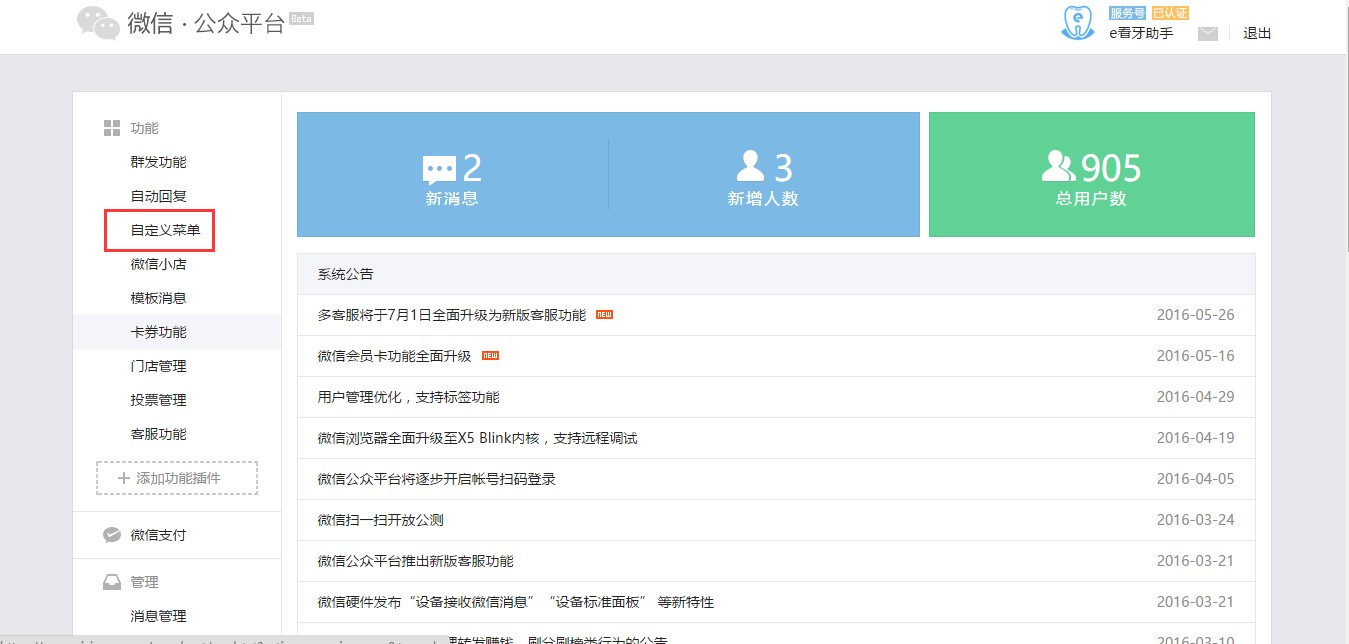Go to 模板消息 in the sidebar
Screen dimensions: 1349x644
coord(158,298)
